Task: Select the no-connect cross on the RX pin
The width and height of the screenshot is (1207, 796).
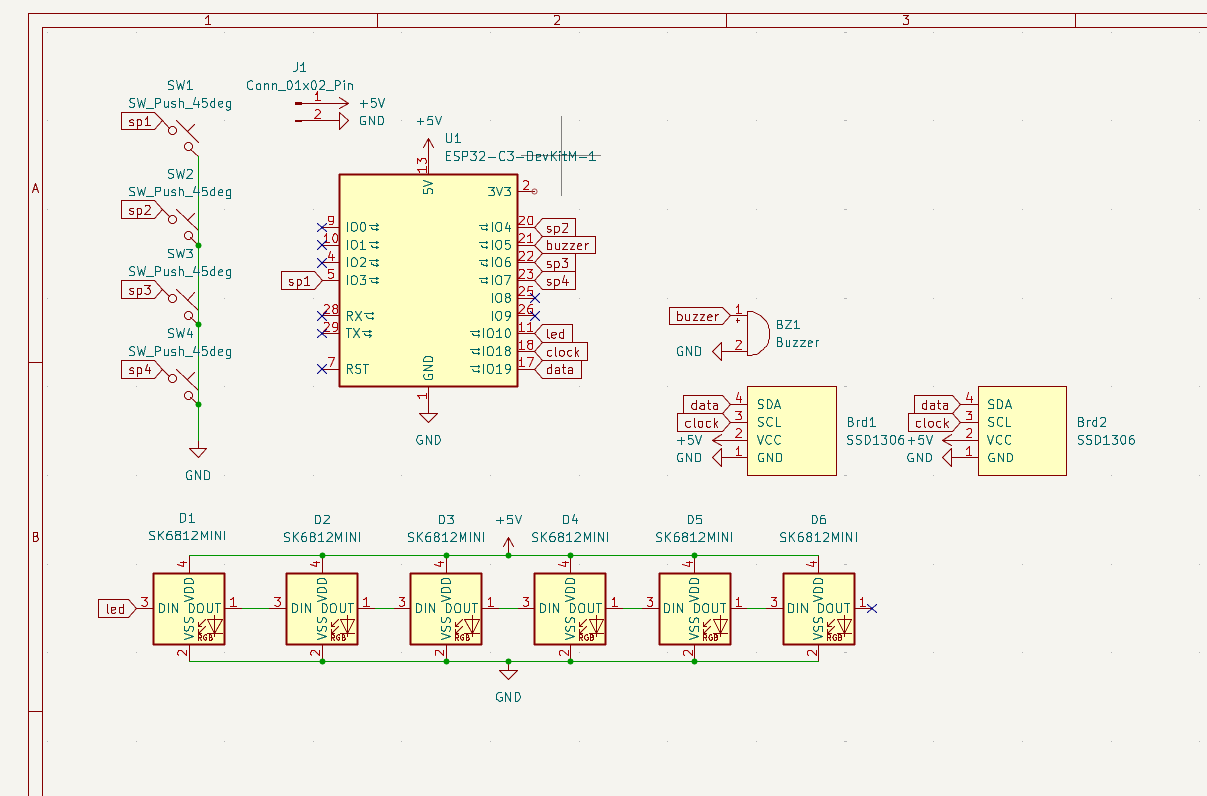Action: point(321,316)
